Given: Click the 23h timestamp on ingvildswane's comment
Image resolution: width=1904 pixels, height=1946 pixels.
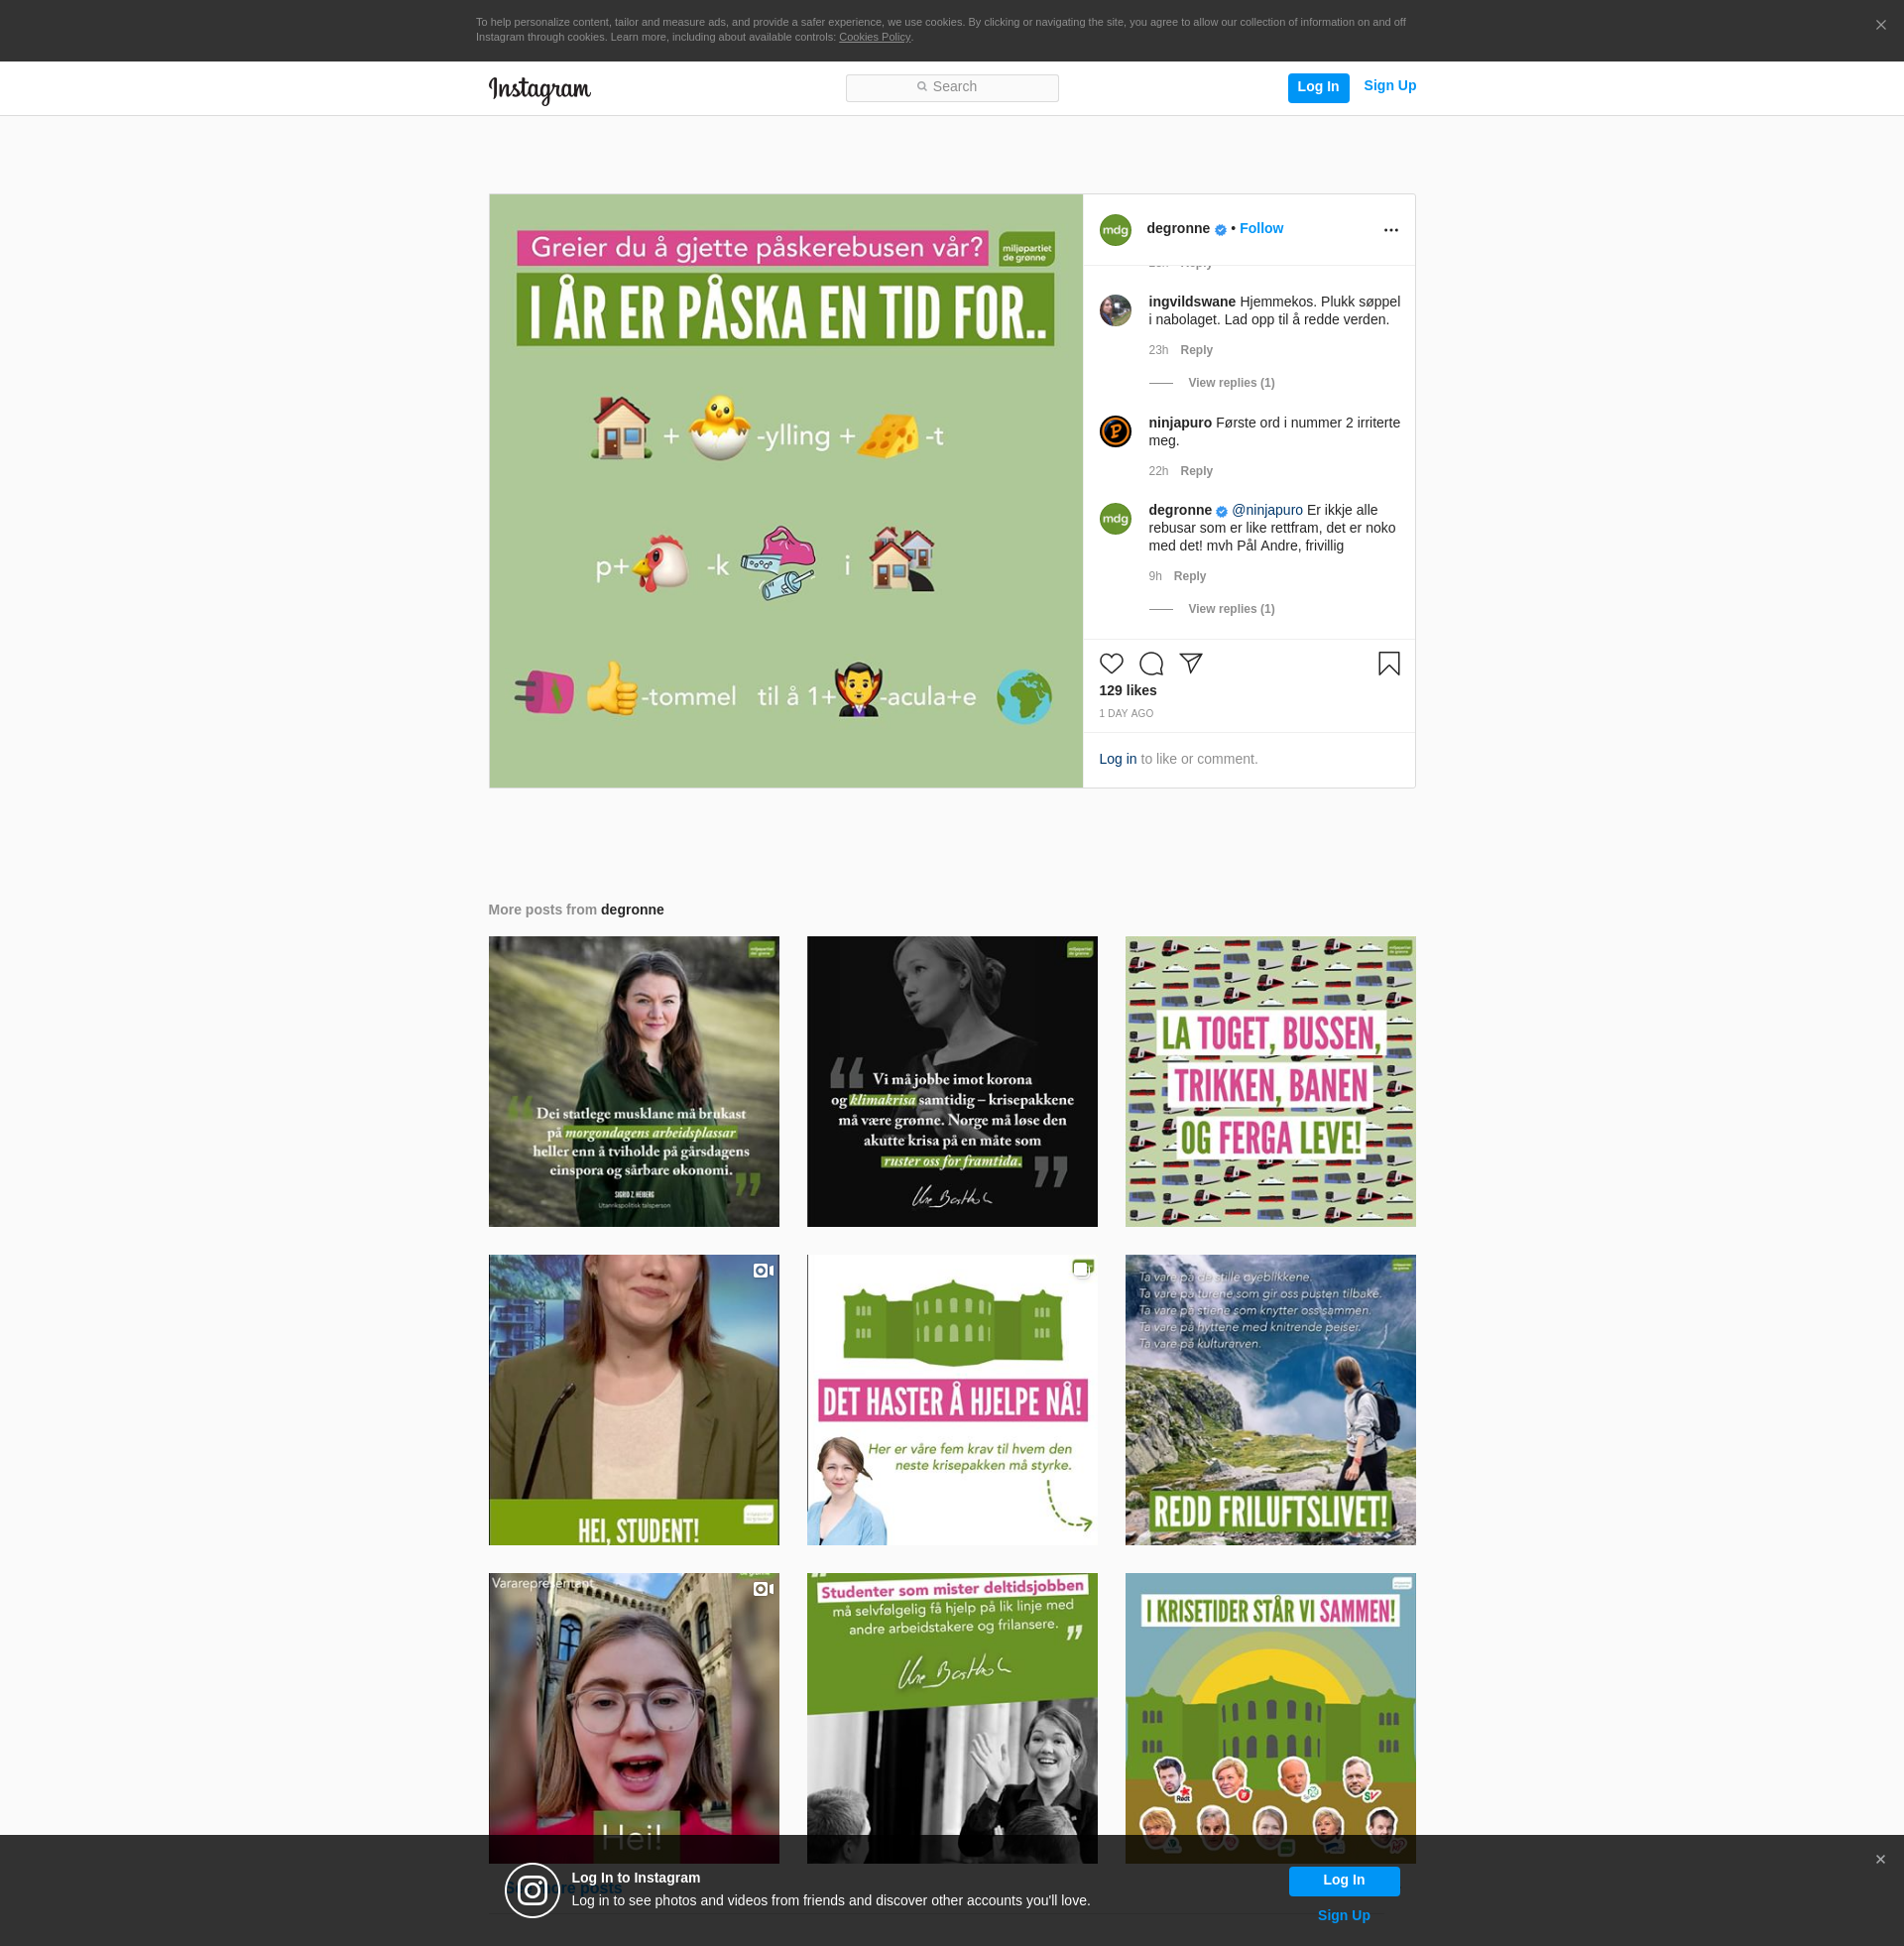Looking at the screenshot, I should tap(1158, 350).
